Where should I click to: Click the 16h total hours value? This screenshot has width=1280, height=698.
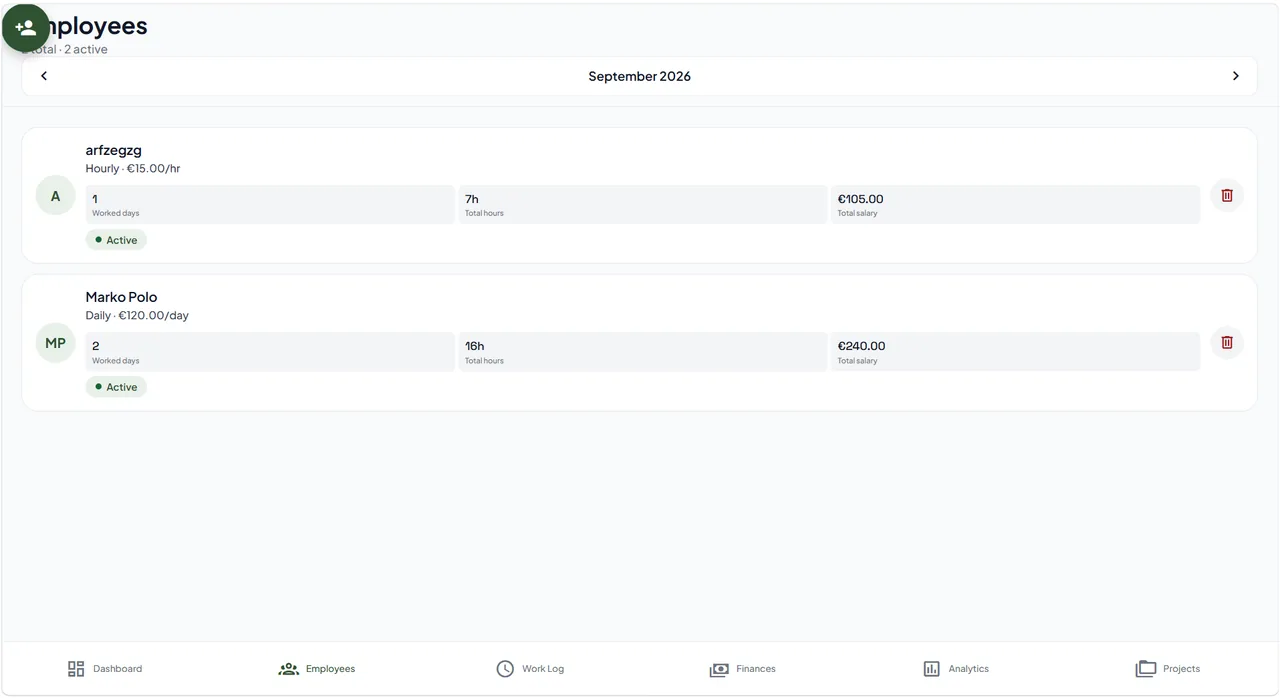475,346
